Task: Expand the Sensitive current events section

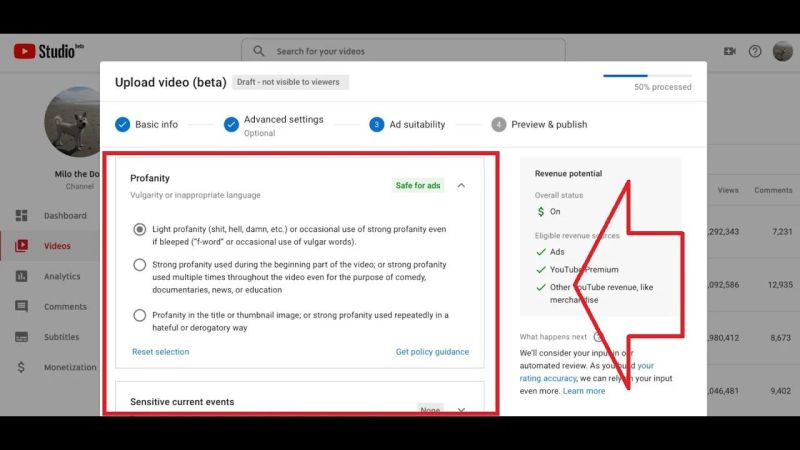Action: (x=461, y=410)
